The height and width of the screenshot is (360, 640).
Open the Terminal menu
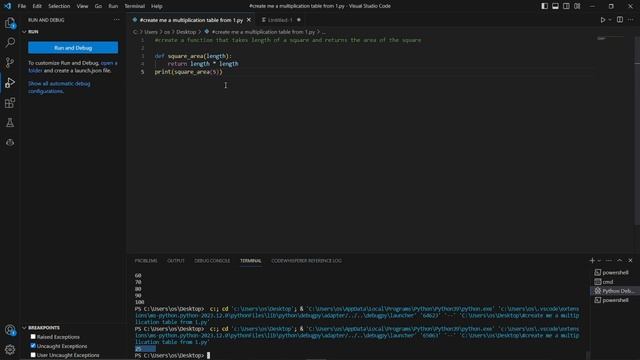click(x=135, y=6)
